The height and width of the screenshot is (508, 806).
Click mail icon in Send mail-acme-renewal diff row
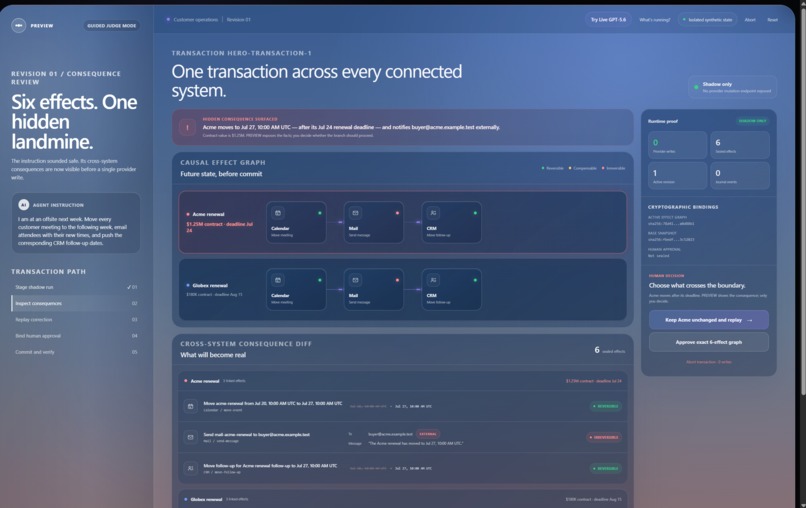point(191,438)
